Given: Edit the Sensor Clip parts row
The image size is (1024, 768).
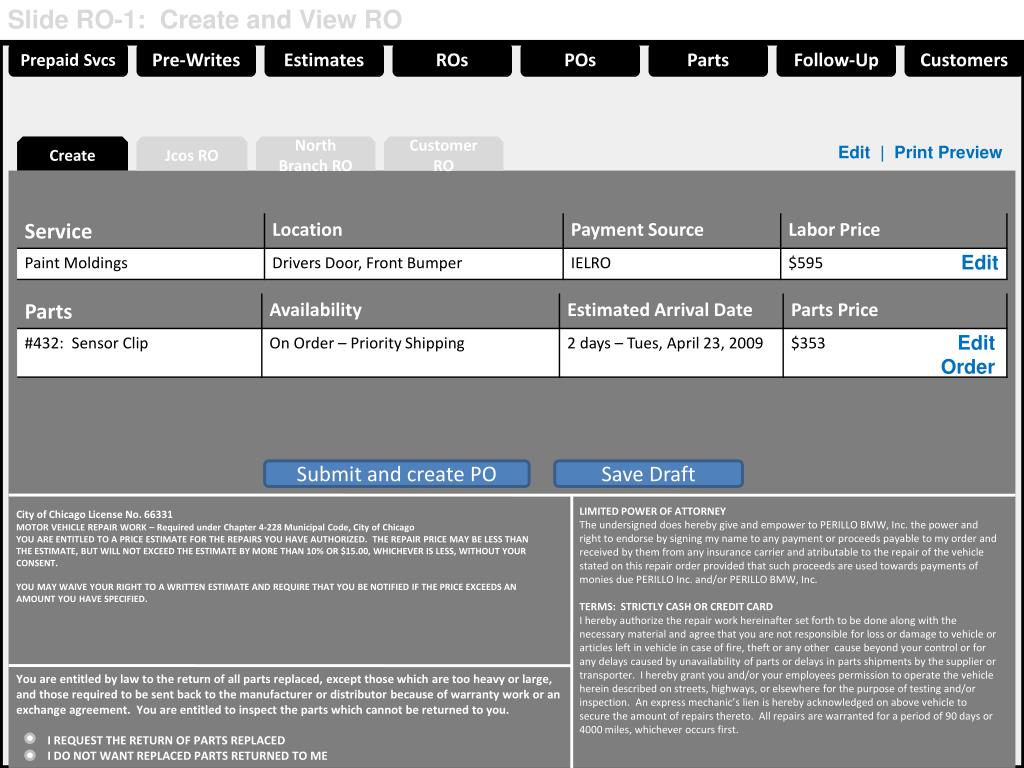Looking at the screenshot, I should point(976,343).
